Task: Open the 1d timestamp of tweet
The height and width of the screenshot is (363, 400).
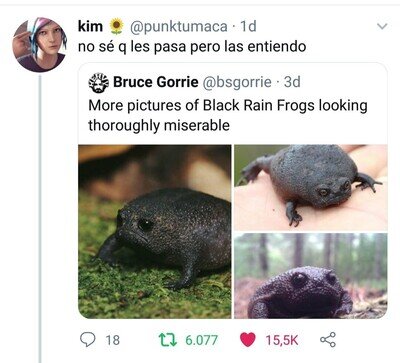Action: 248,26
